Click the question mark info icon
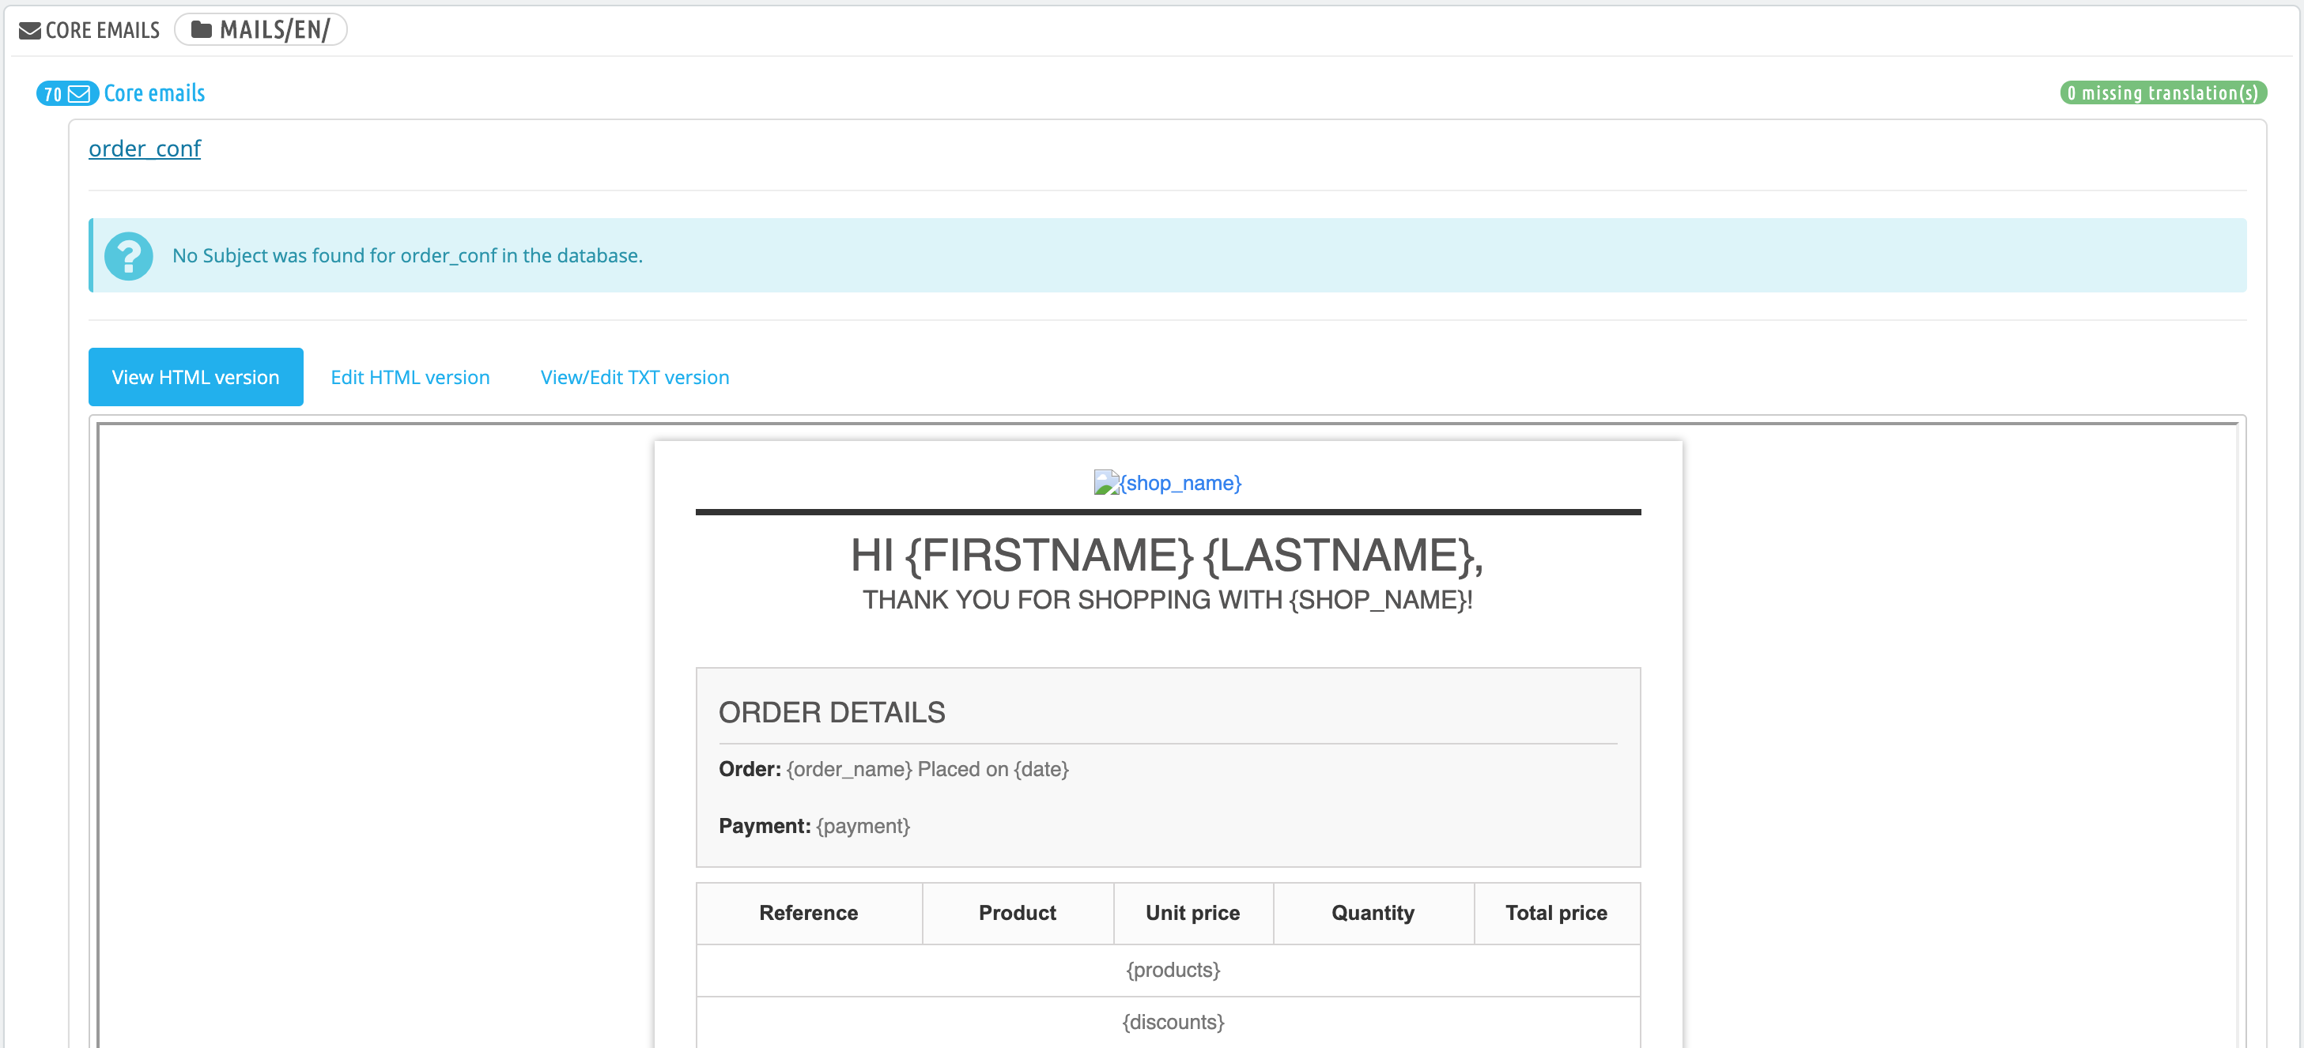 pyautogui.click(x=129, y=256)
